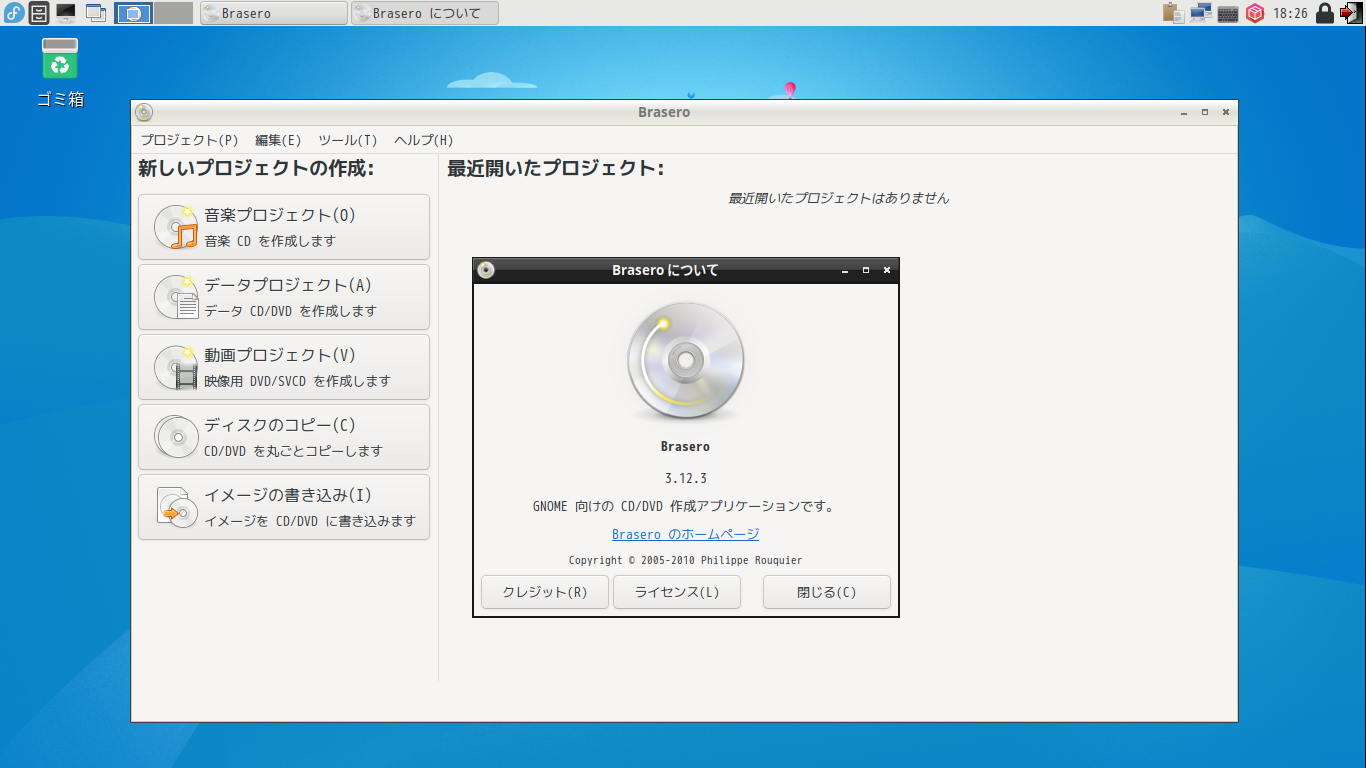Click the クレジット(R) button
This screenshot has width=1366, height=768.
(545, 592)
